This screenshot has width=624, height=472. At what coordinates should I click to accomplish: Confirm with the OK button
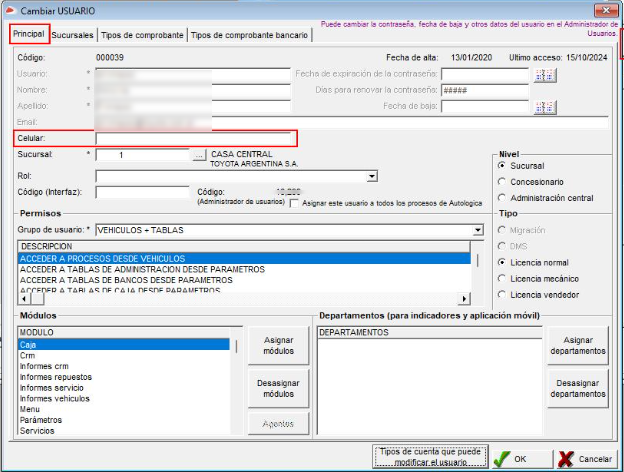pos(522,459)
